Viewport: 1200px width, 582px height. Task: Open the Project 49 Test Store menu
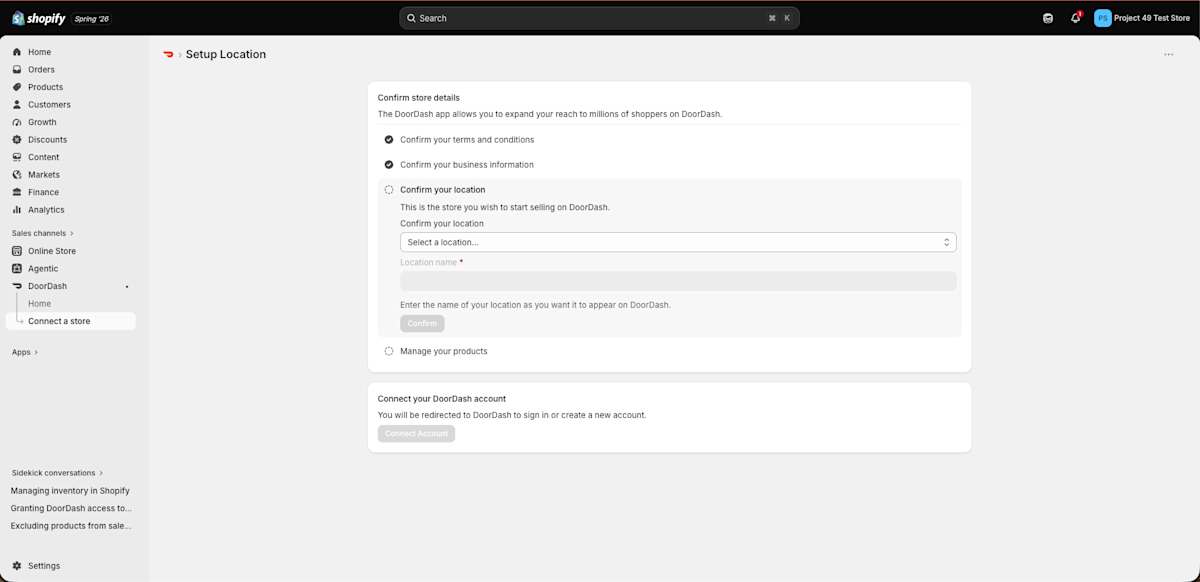(1142, 18)
